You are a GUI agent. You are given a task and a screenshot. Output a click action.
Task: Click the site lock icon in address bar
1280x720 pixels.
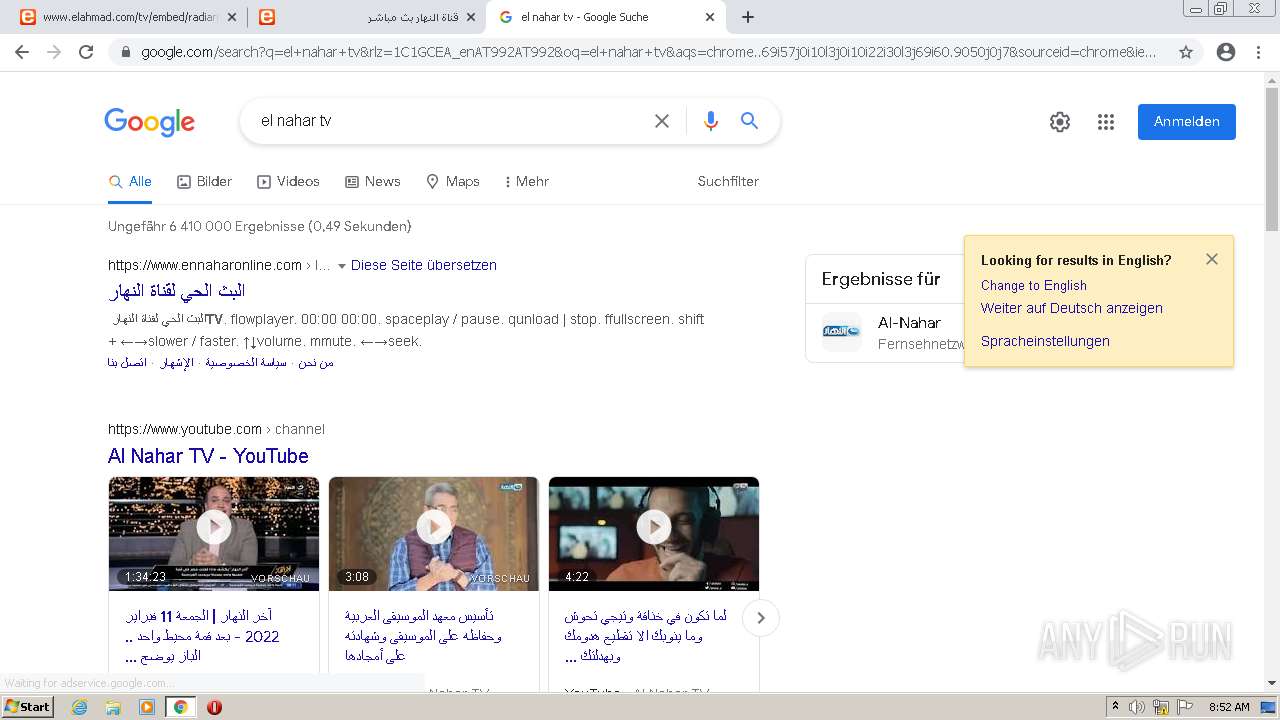(x=126, y=52)
